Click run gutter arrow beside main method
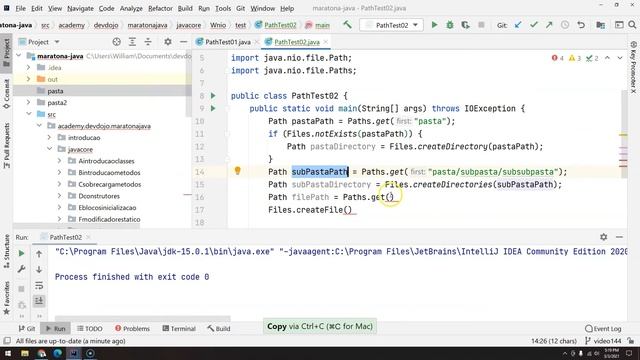Screen dimensions: 640x360 click(213, 109)
